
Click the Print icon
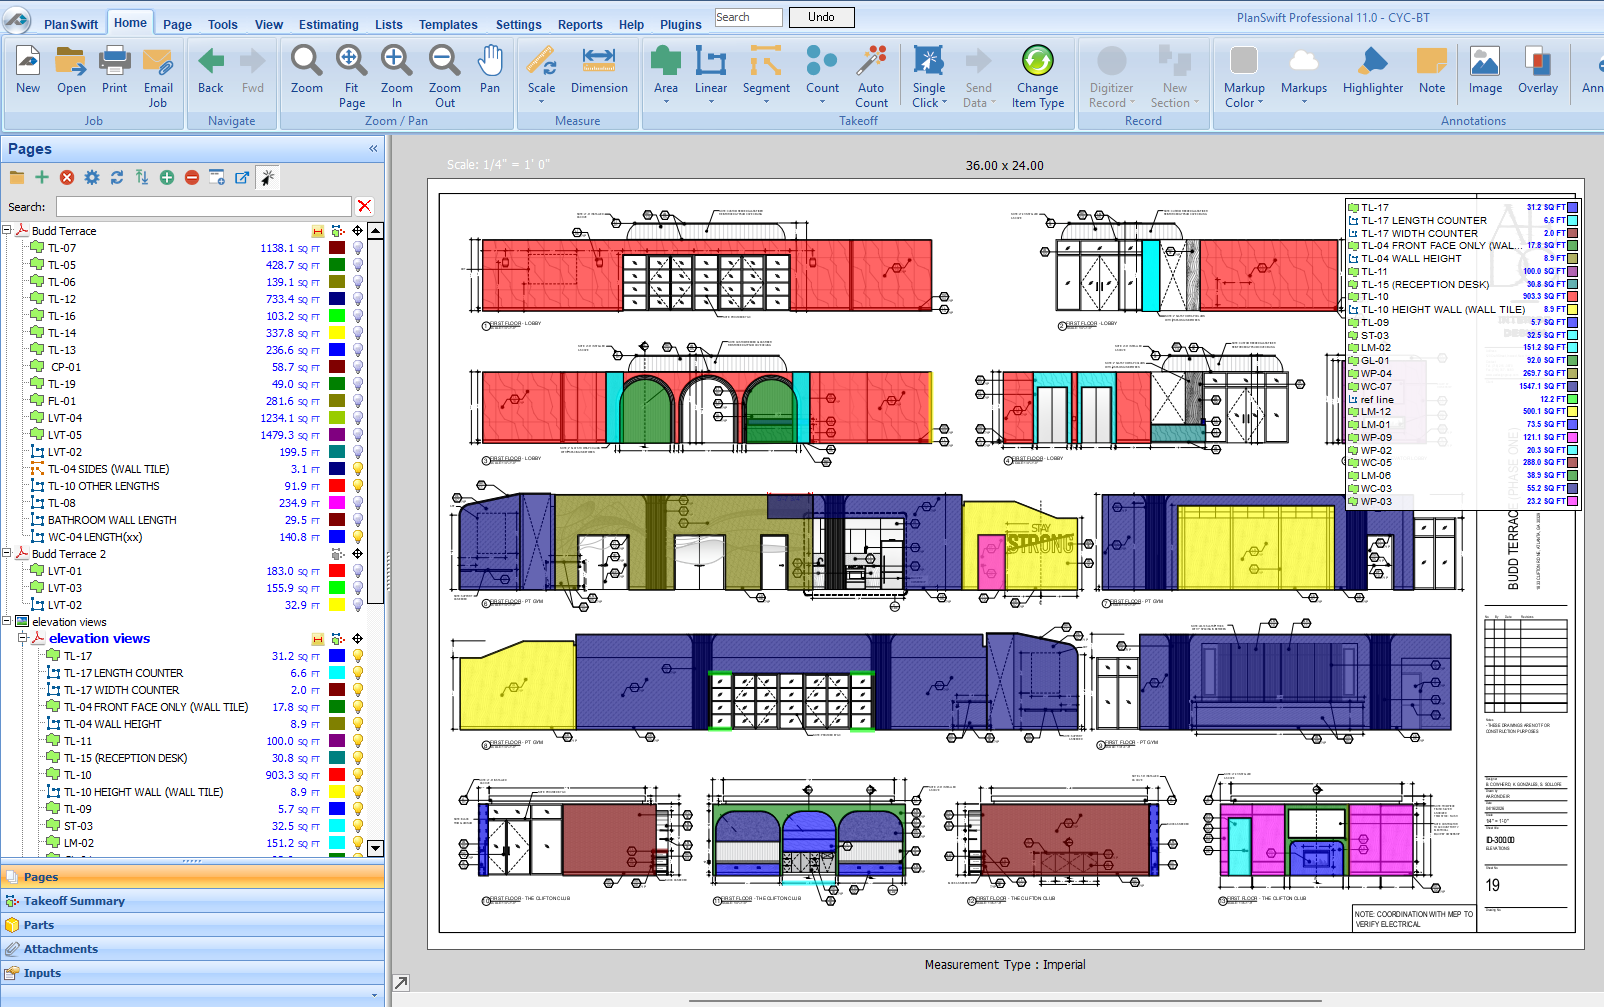pyautogui.click(x=114, y=62)
